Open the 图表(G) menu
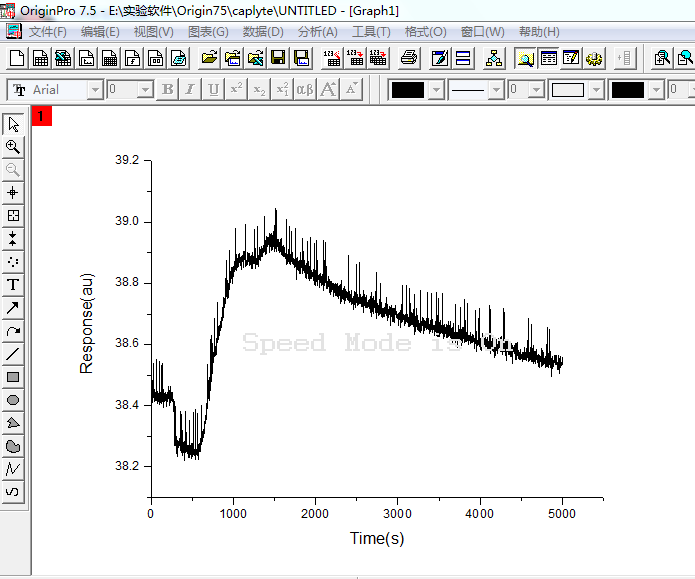 pyautogui.click(x=208, y=32)
